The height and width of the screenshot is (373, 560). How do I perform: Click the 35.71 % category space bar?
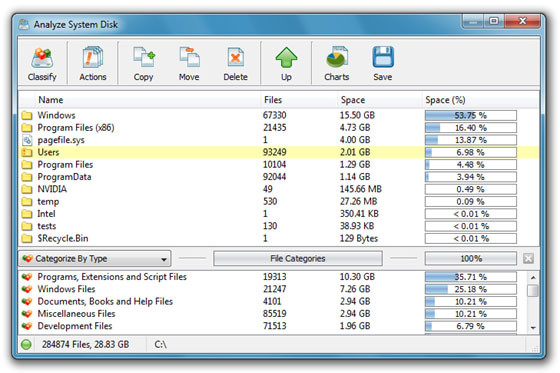(471, 277)
